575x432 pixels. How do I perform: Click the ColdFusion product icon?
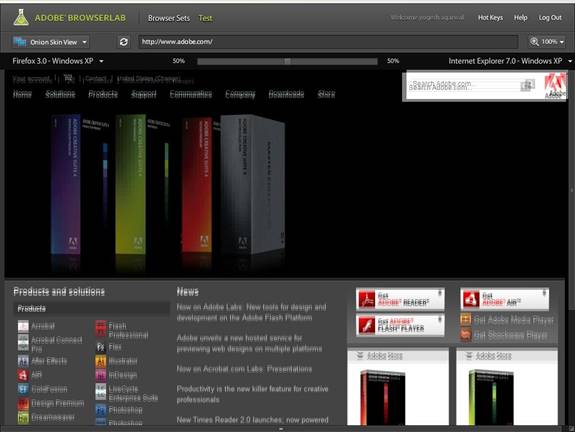tap(23, 389)
